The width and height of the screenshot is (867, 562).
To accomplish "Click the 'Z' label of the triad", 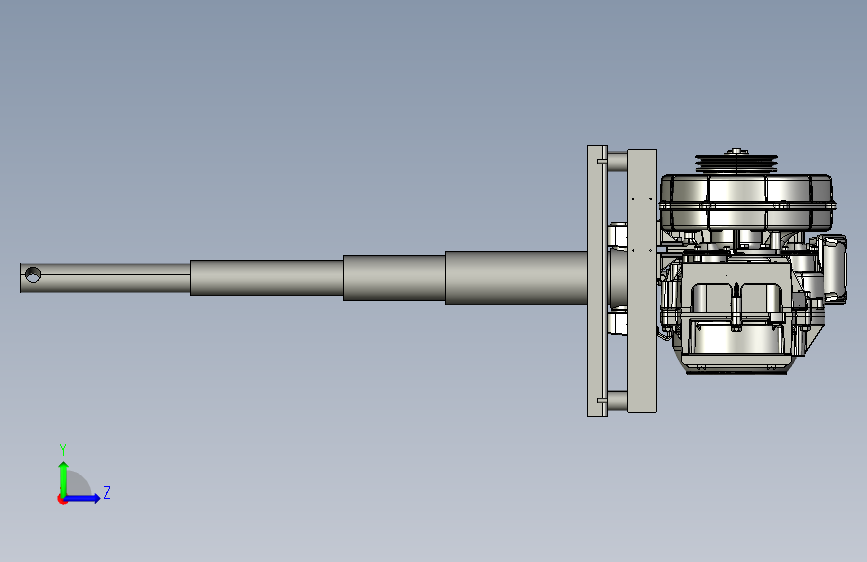I will (x=107, y=492).
